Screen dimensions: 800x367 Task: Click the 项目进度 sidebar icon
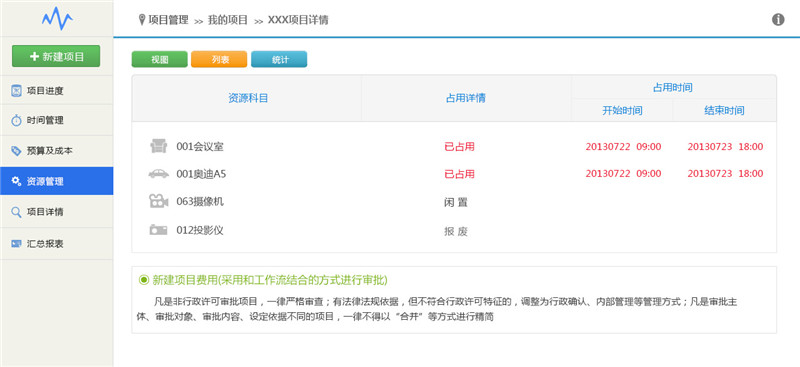(x=16, y=91)
